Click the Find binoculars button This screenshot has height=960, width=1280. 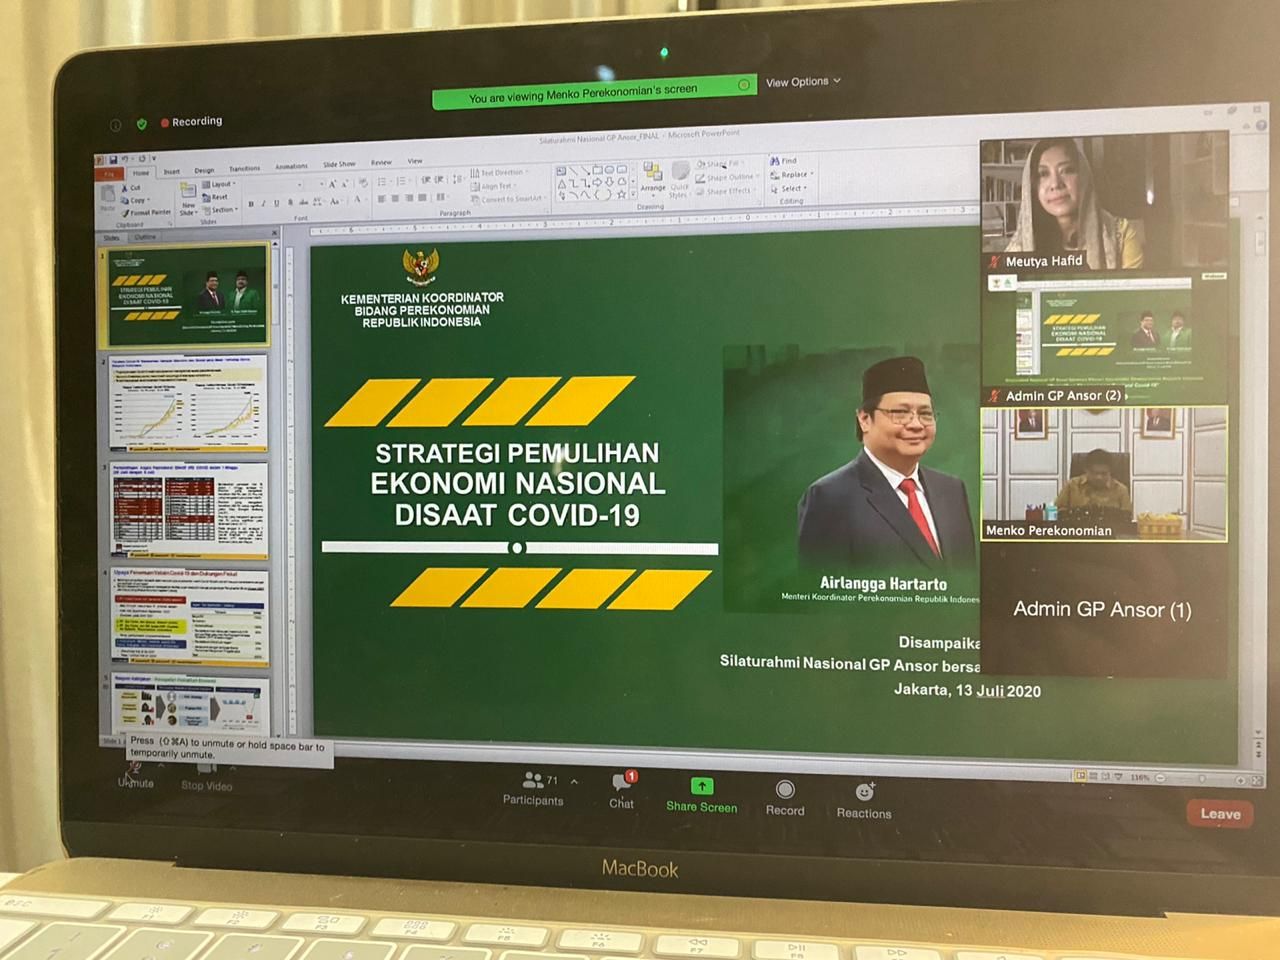[x=784, y=160]
